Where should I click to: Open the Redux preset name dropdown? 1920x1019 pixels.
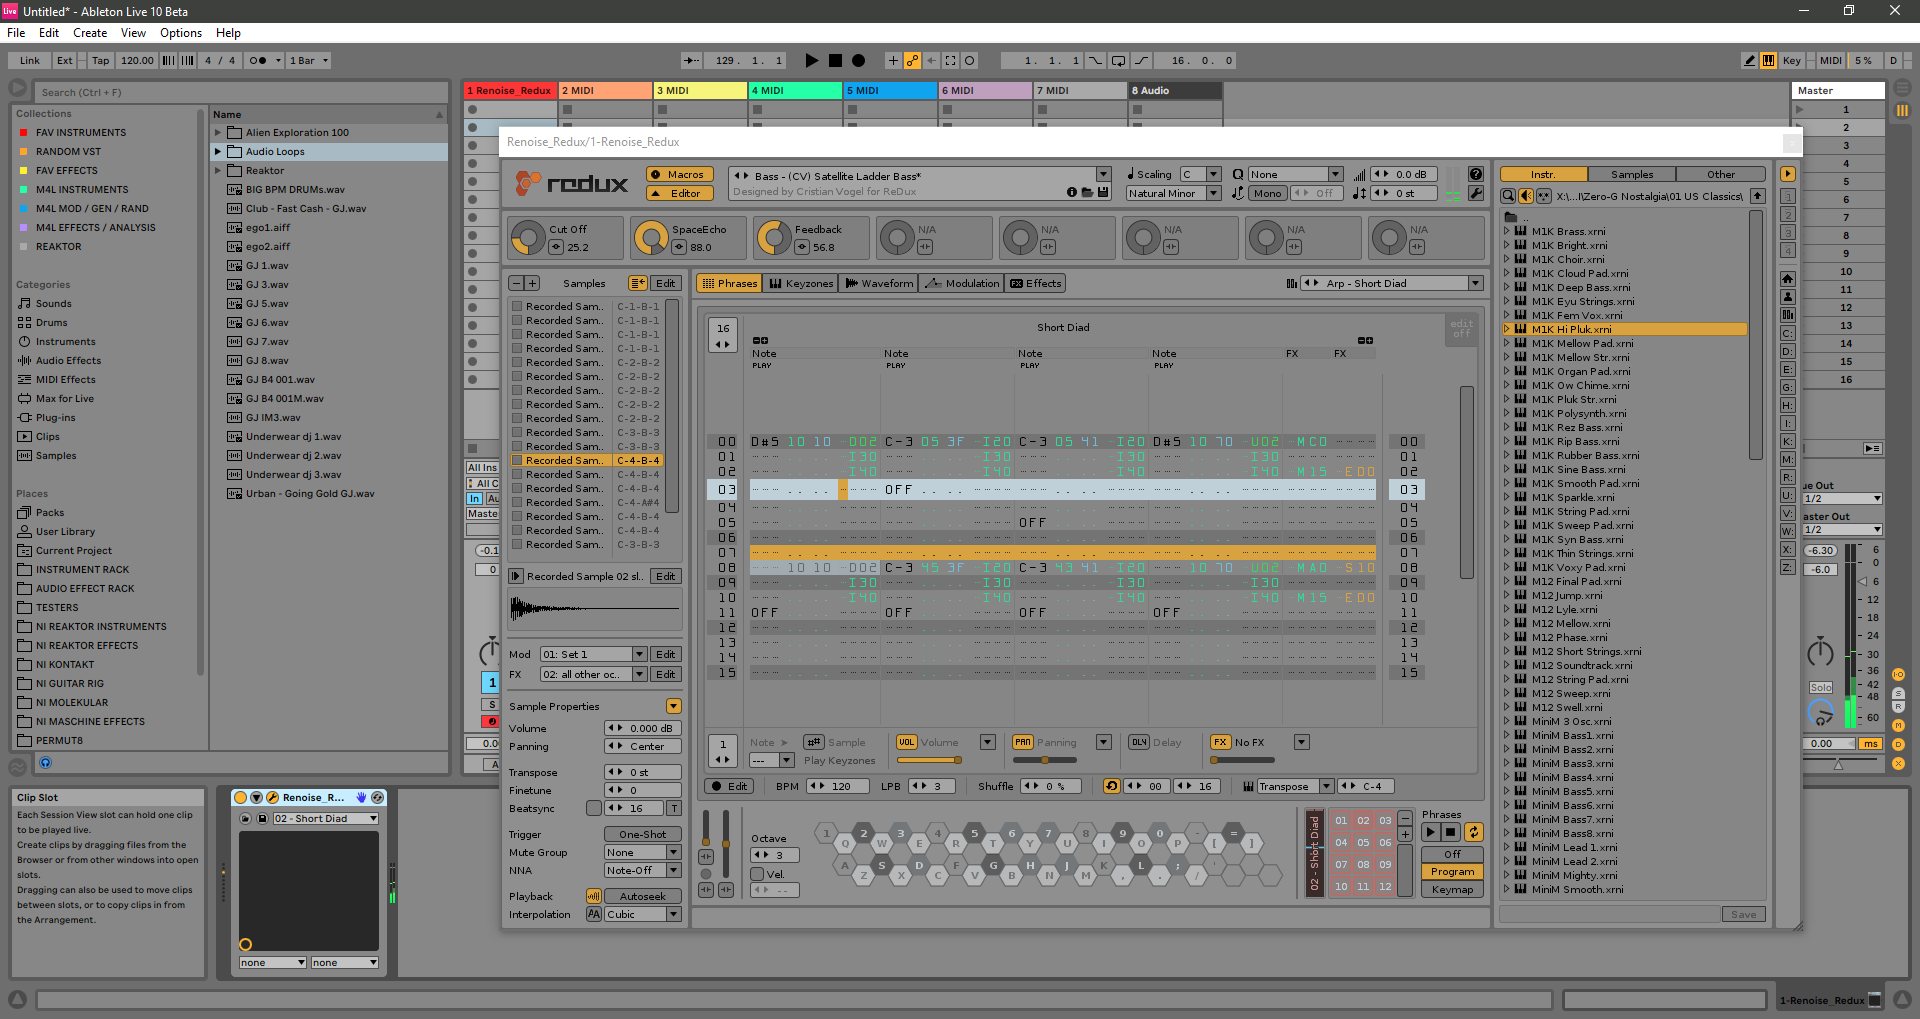tap(1103, 175)
